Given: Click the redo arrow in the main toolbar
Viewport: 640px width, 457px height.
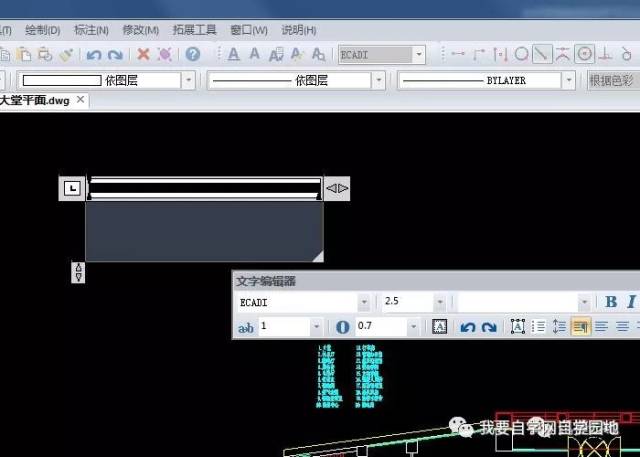Looking at the screenshot, I should tap(115, 54).
